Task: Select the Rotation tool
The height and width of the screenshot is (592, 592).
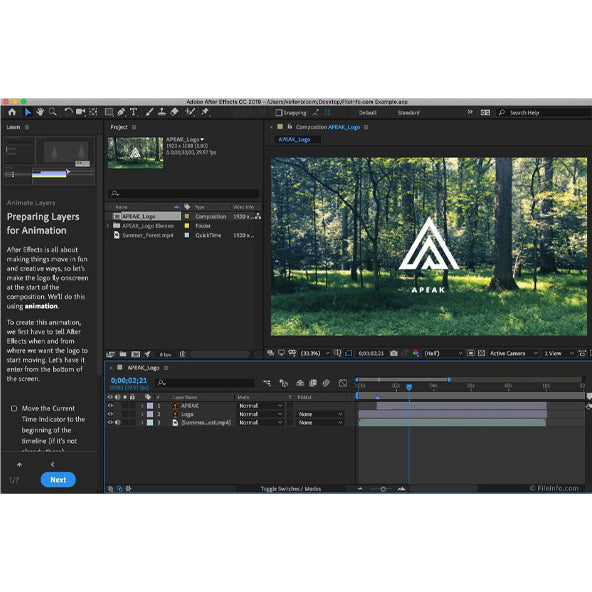Action: tap(68, 112)
